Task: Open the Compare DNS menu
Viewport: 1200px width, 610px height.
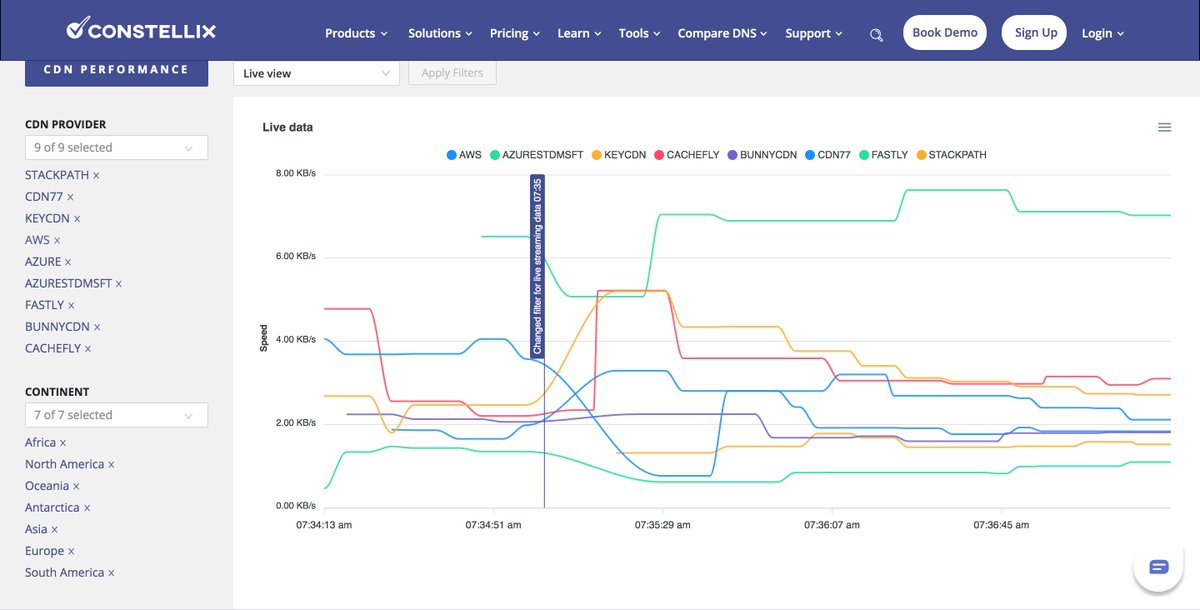Action: click(x=722, y=33)
